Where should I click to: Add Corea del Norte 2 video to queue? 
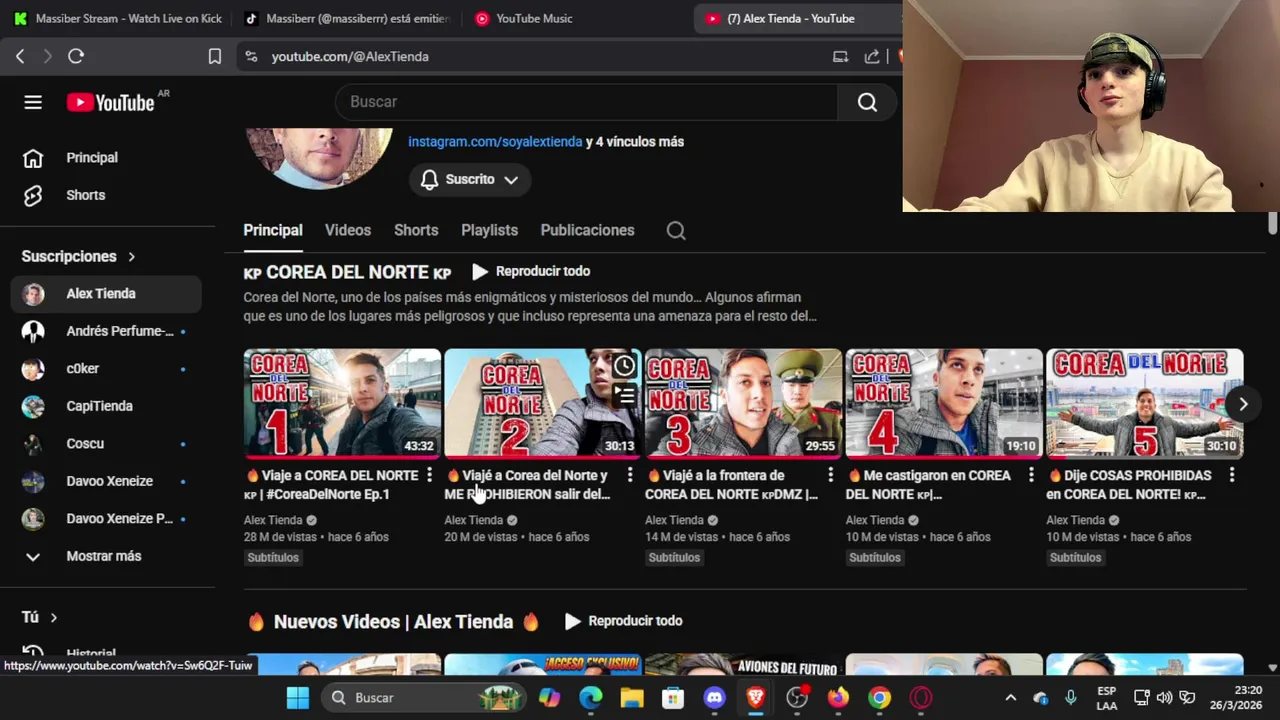click(624, 396)
